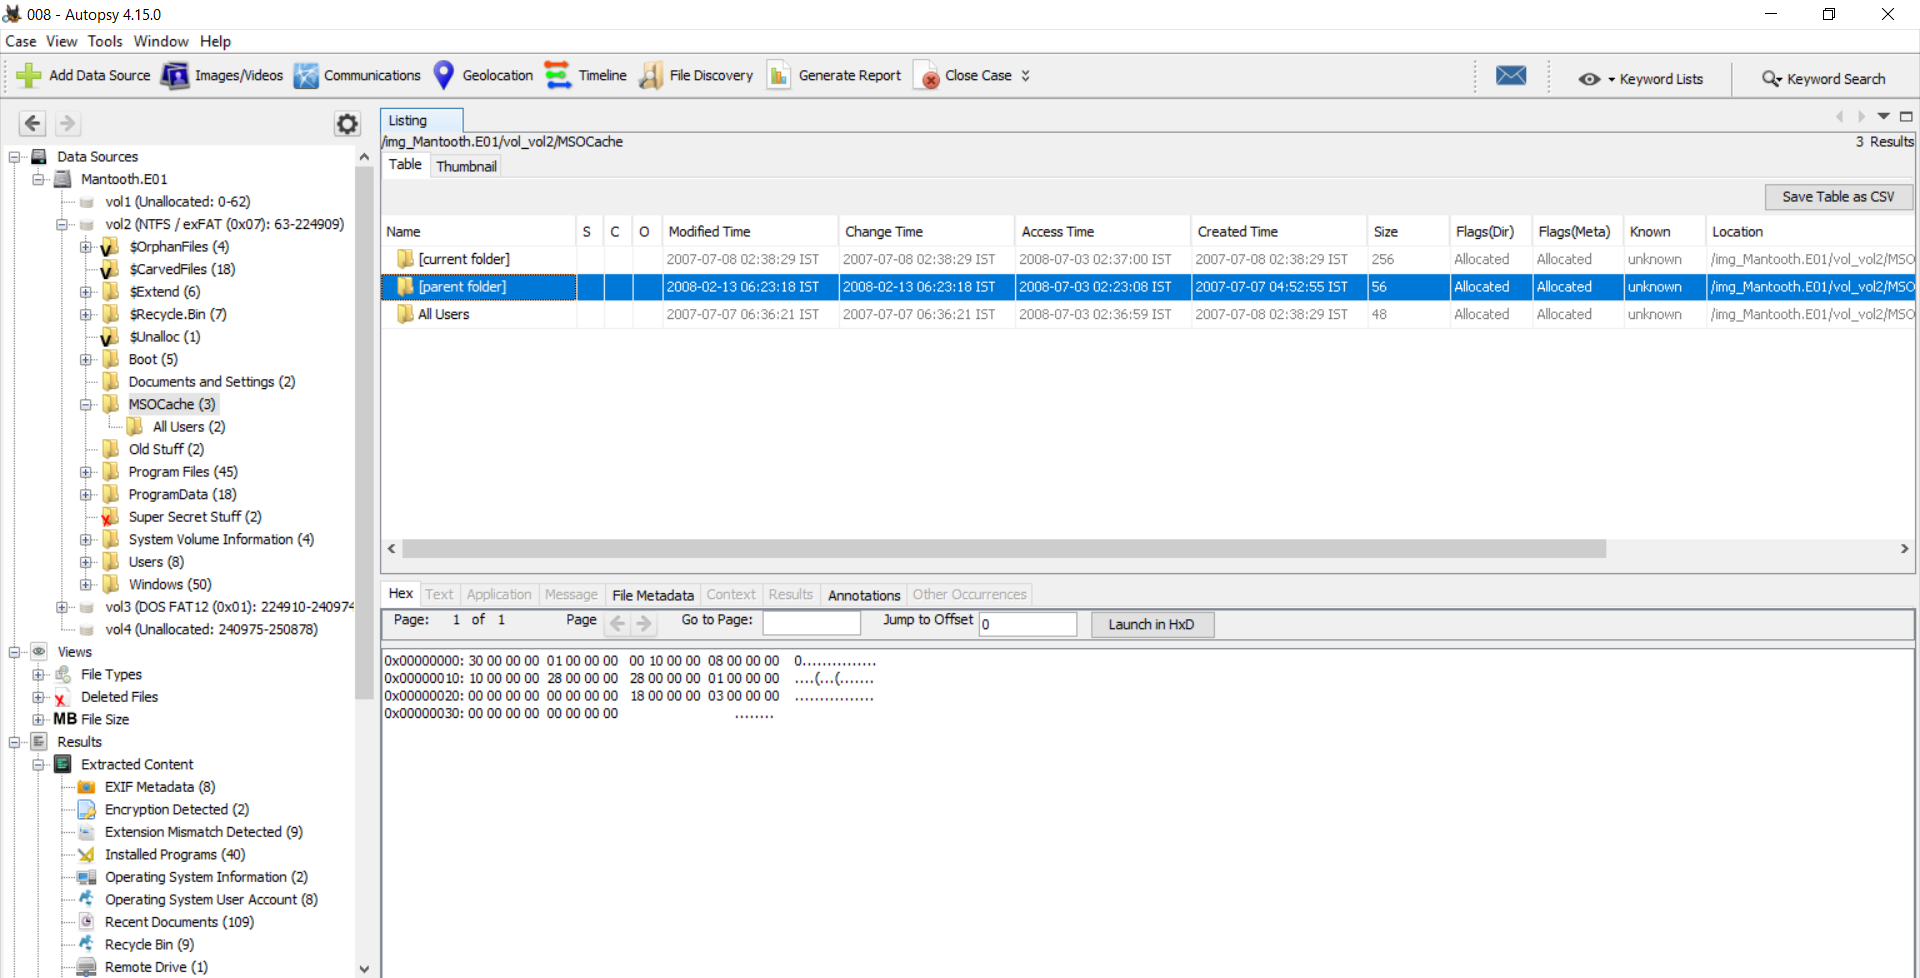Expand the $Extend folder node

86,292
